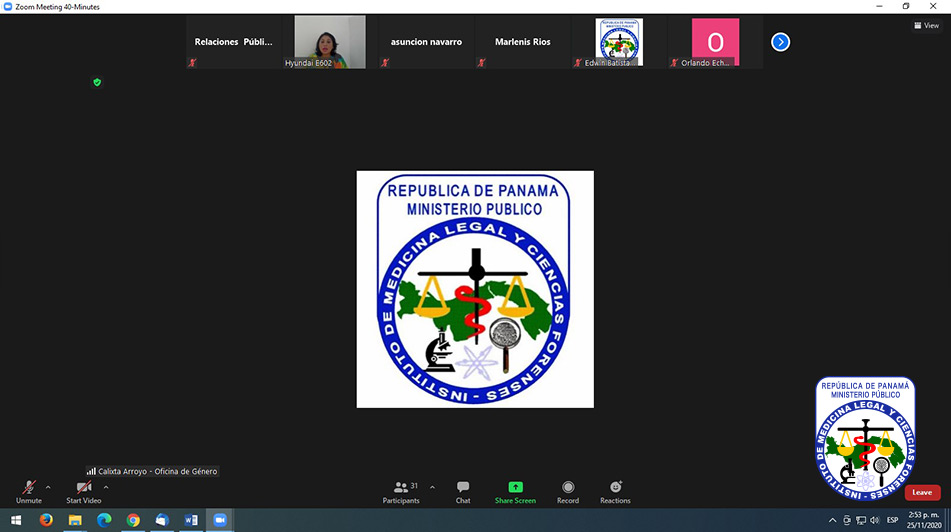
Task: Open the volume control in tray
Action: tap(875, 520)
